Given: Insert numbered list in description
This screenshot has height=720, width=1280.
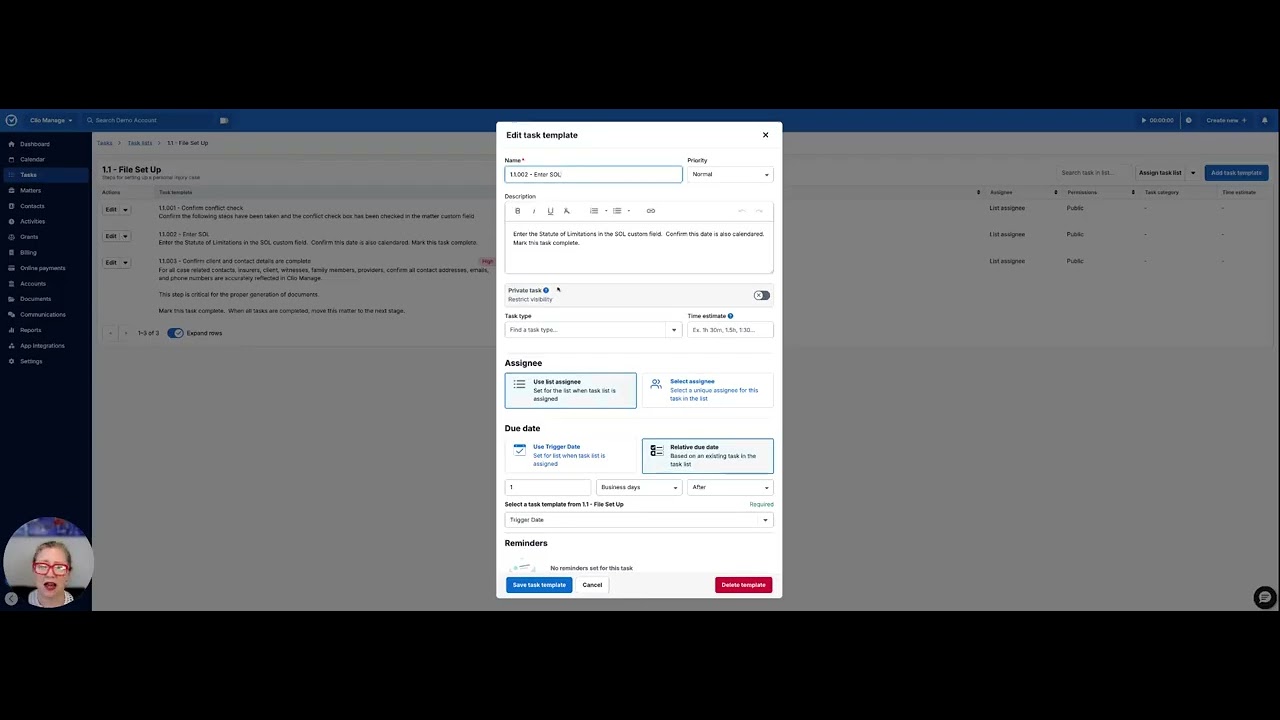Looking at the screenshot, I should 593,211.
